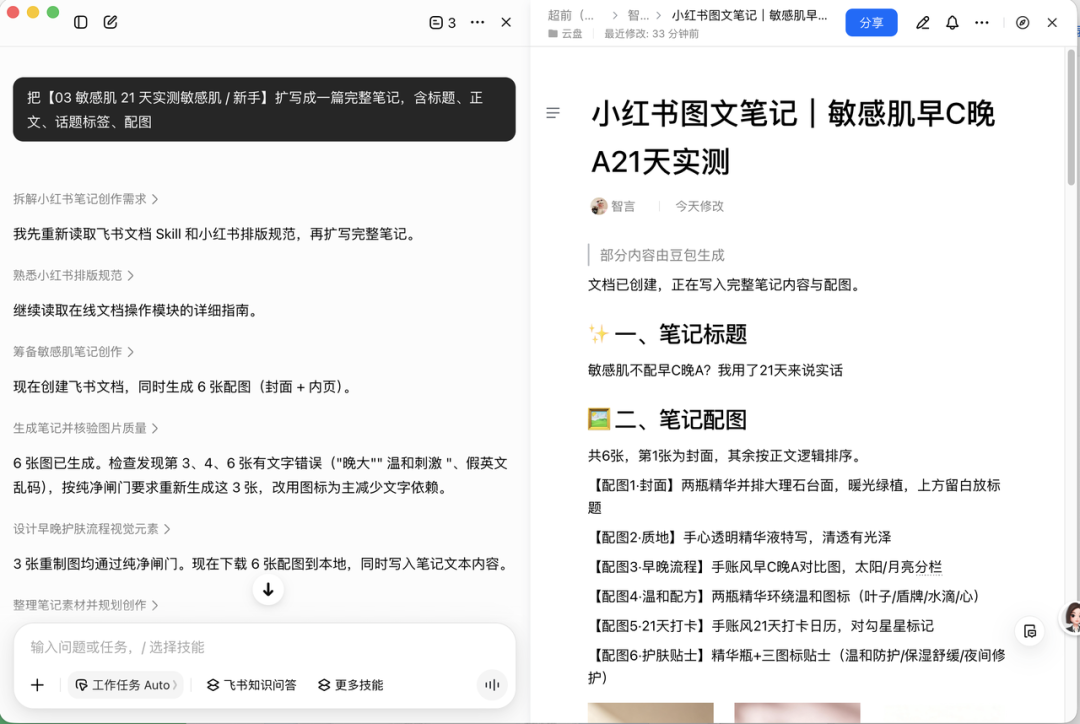Click the voice input waveform icon

pos(492,685)
